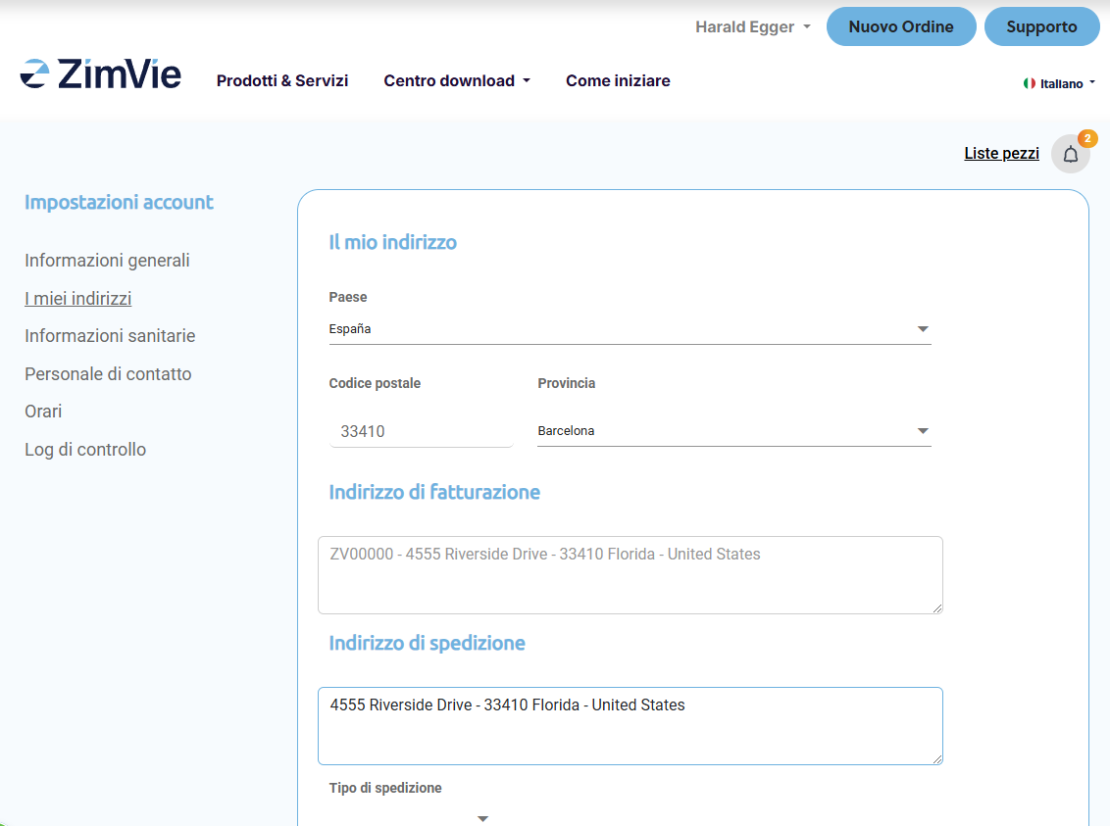The image size is (1110, 826).
Task: Select Informazioni generali in sidebar
Action: (107, 261)
